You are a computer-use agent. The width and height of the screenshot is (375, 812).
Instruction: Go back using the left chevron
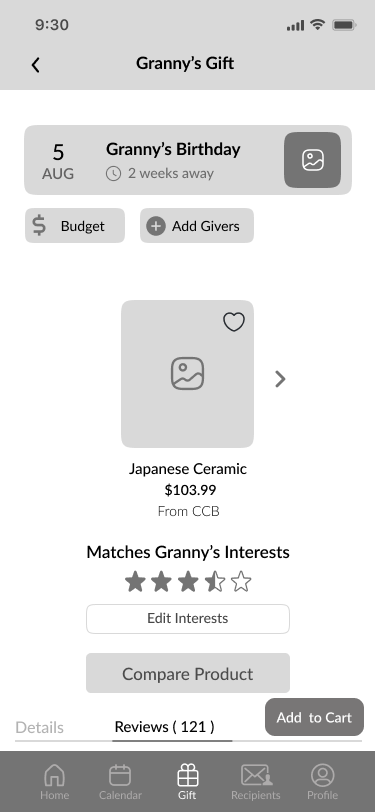(x=35, y=65)
